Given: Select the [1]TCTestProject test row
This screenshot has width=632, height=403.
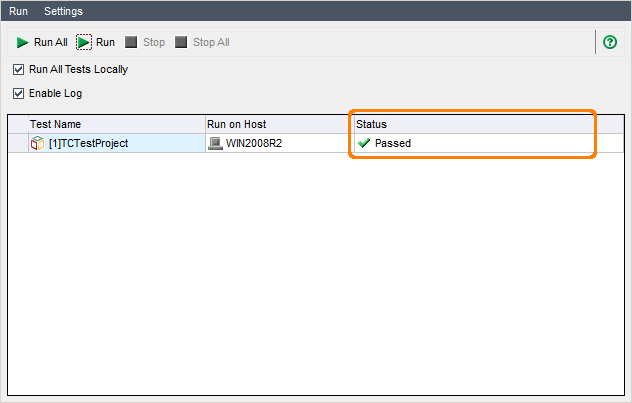Looking at the screenshot, I should [88, 143].
